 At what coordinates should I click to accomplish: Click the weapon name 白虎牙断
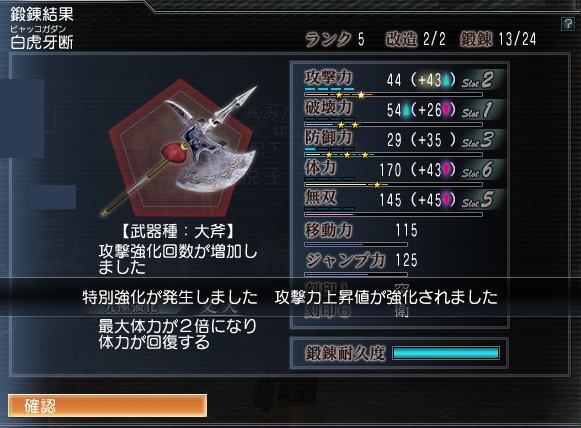(x=42, y=42)
